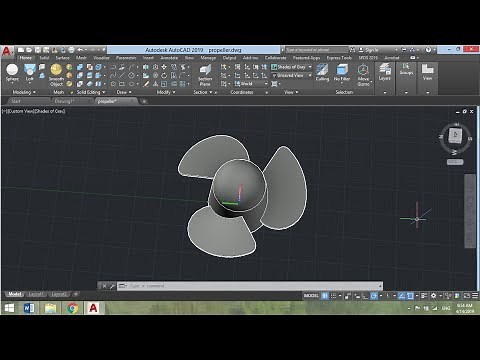Click the new drawing plus tab button
Viewport: 480px width, 360px height.
[144, 101]
